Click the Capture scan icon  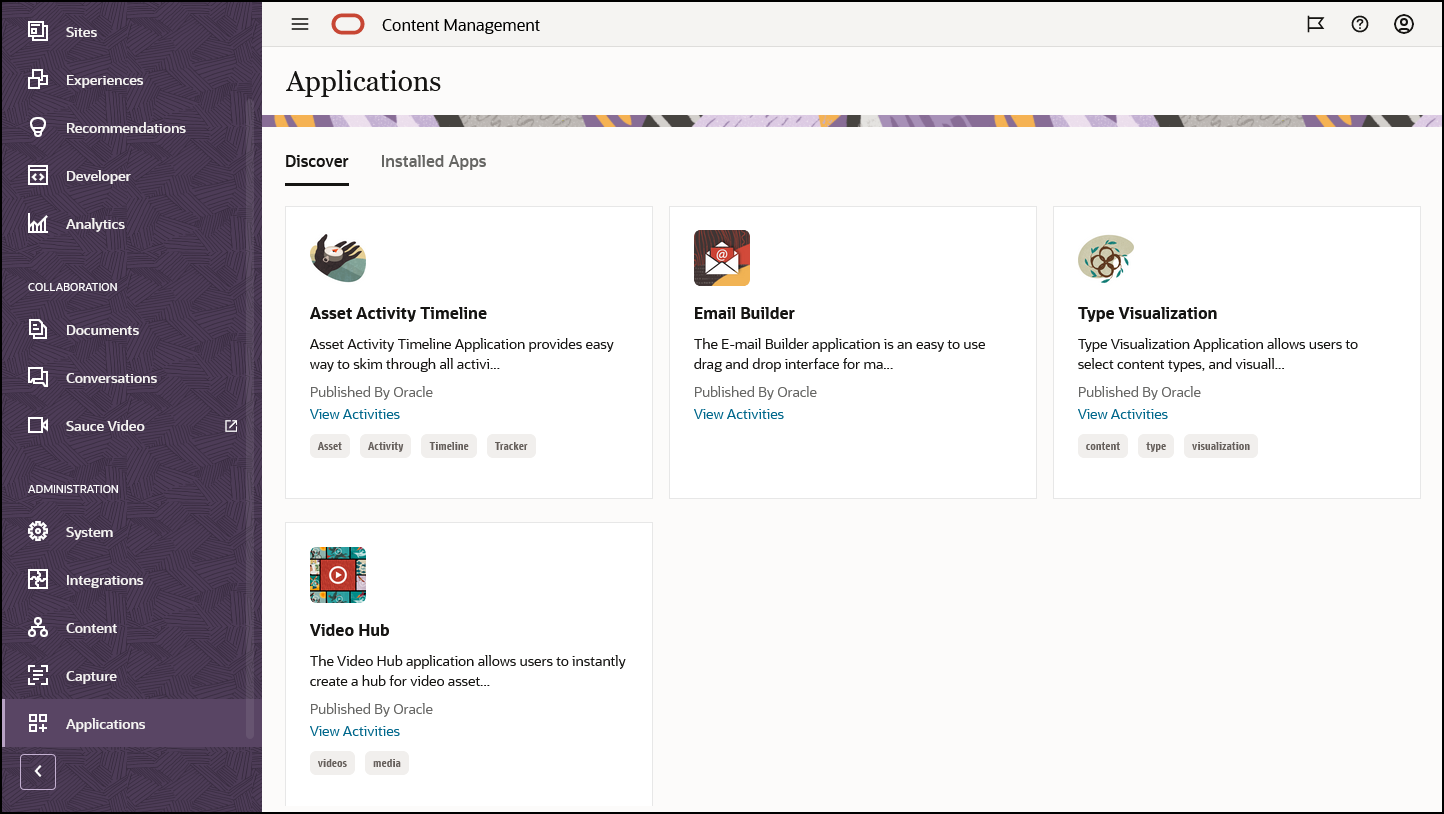[x=38, y=675]
